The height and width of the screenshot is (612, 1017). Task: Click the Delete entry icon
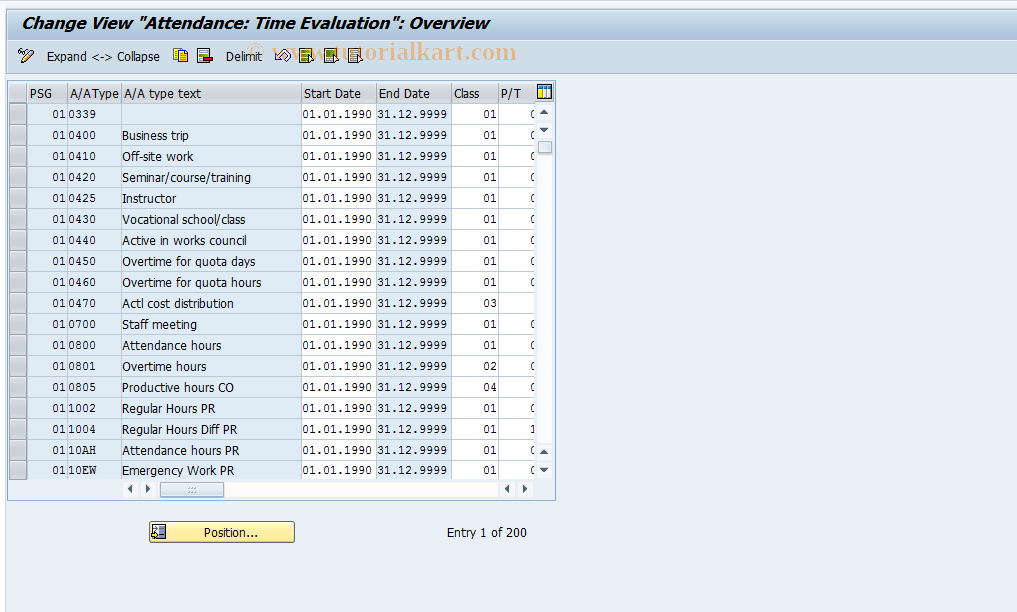click(205, 56)
